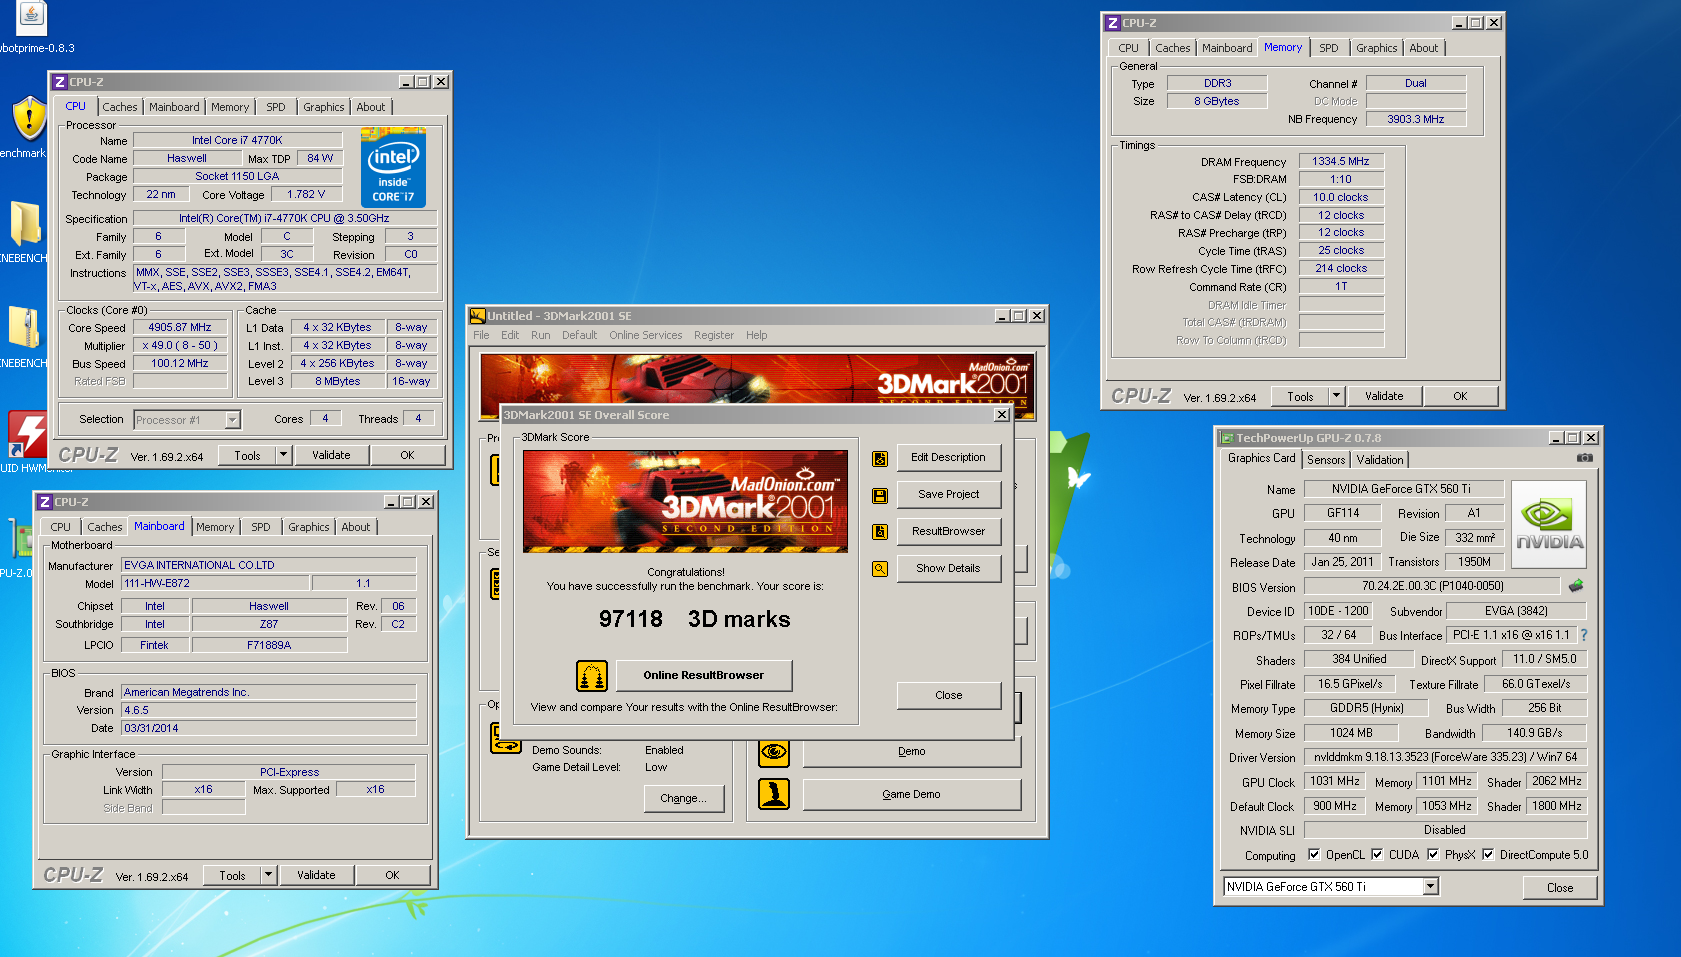1681x957 pixels.
Task: Click the Show Details magnifier icon
Action: tap(880, 569)
